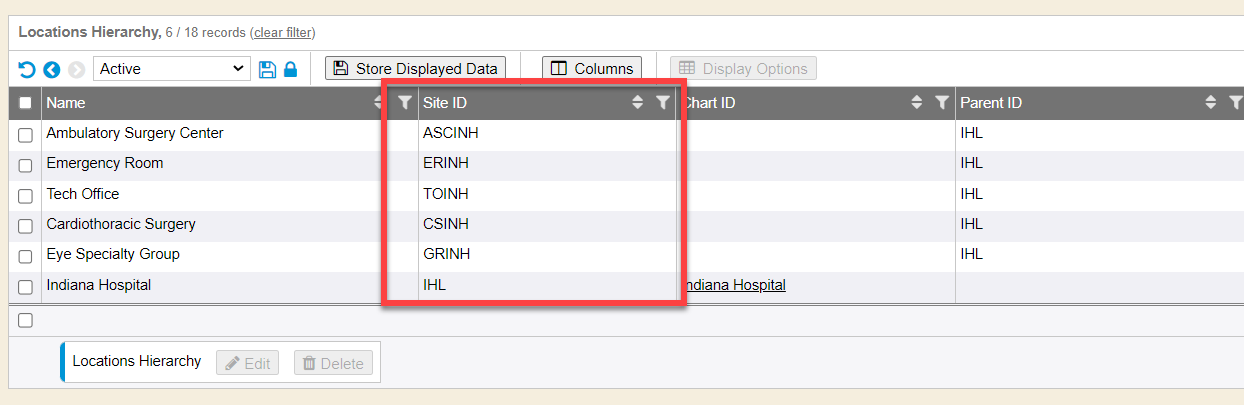Sort by the Parent ID column
The height and width of the screenshot is (405, 1244).
[1211, 102]
